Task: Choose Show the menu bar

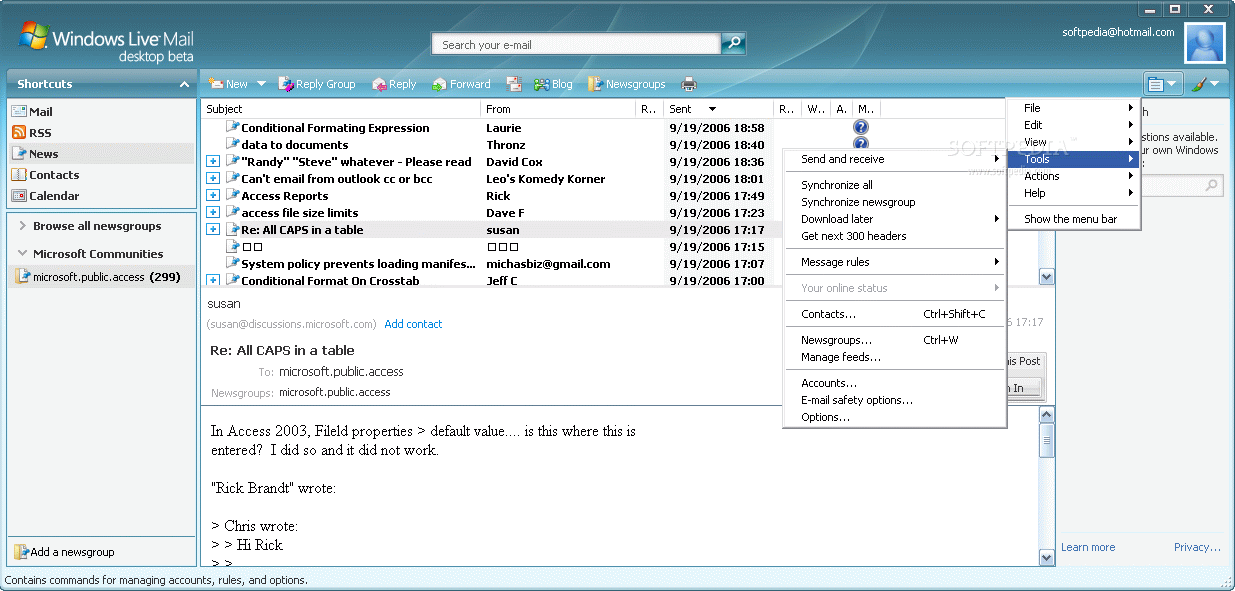Action: (x=1074, y=219)
